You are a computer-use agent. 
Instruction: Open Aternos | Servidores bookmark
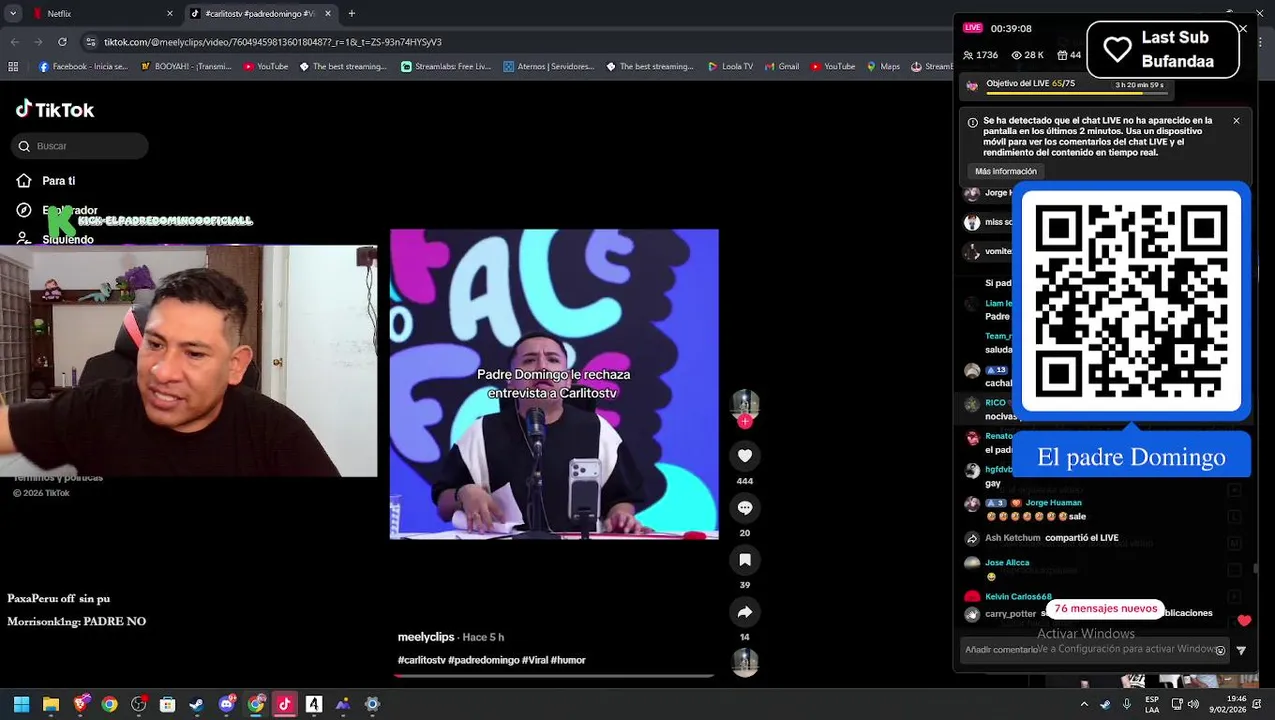pos(549,66)
